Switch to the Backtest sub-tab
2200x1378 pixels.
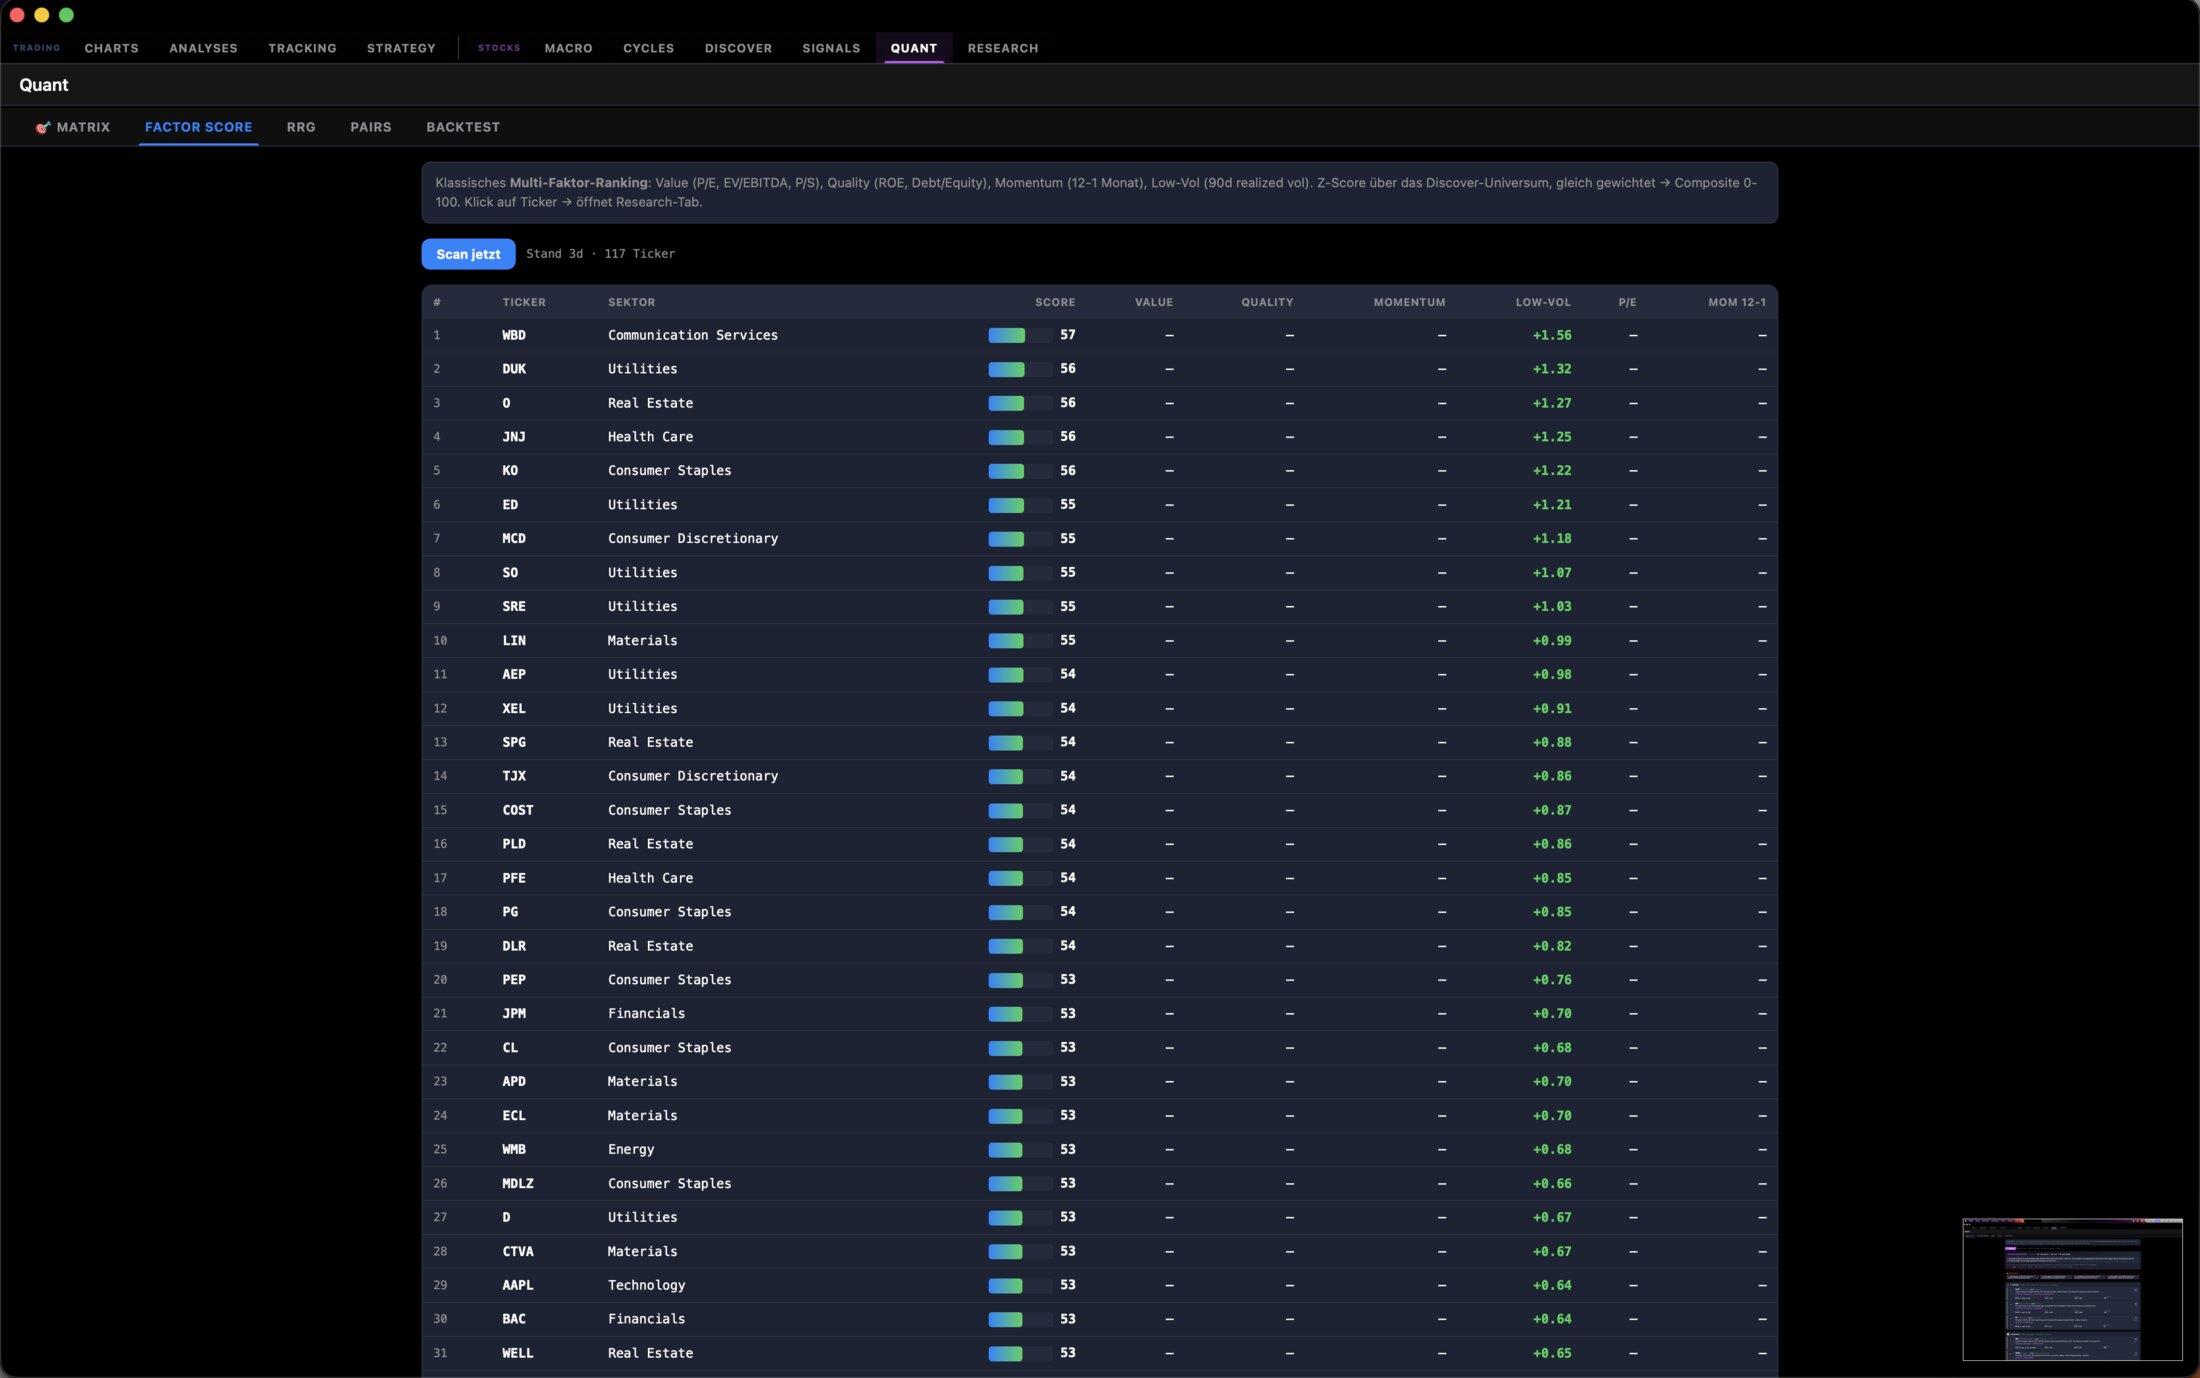tap(463, 127)
